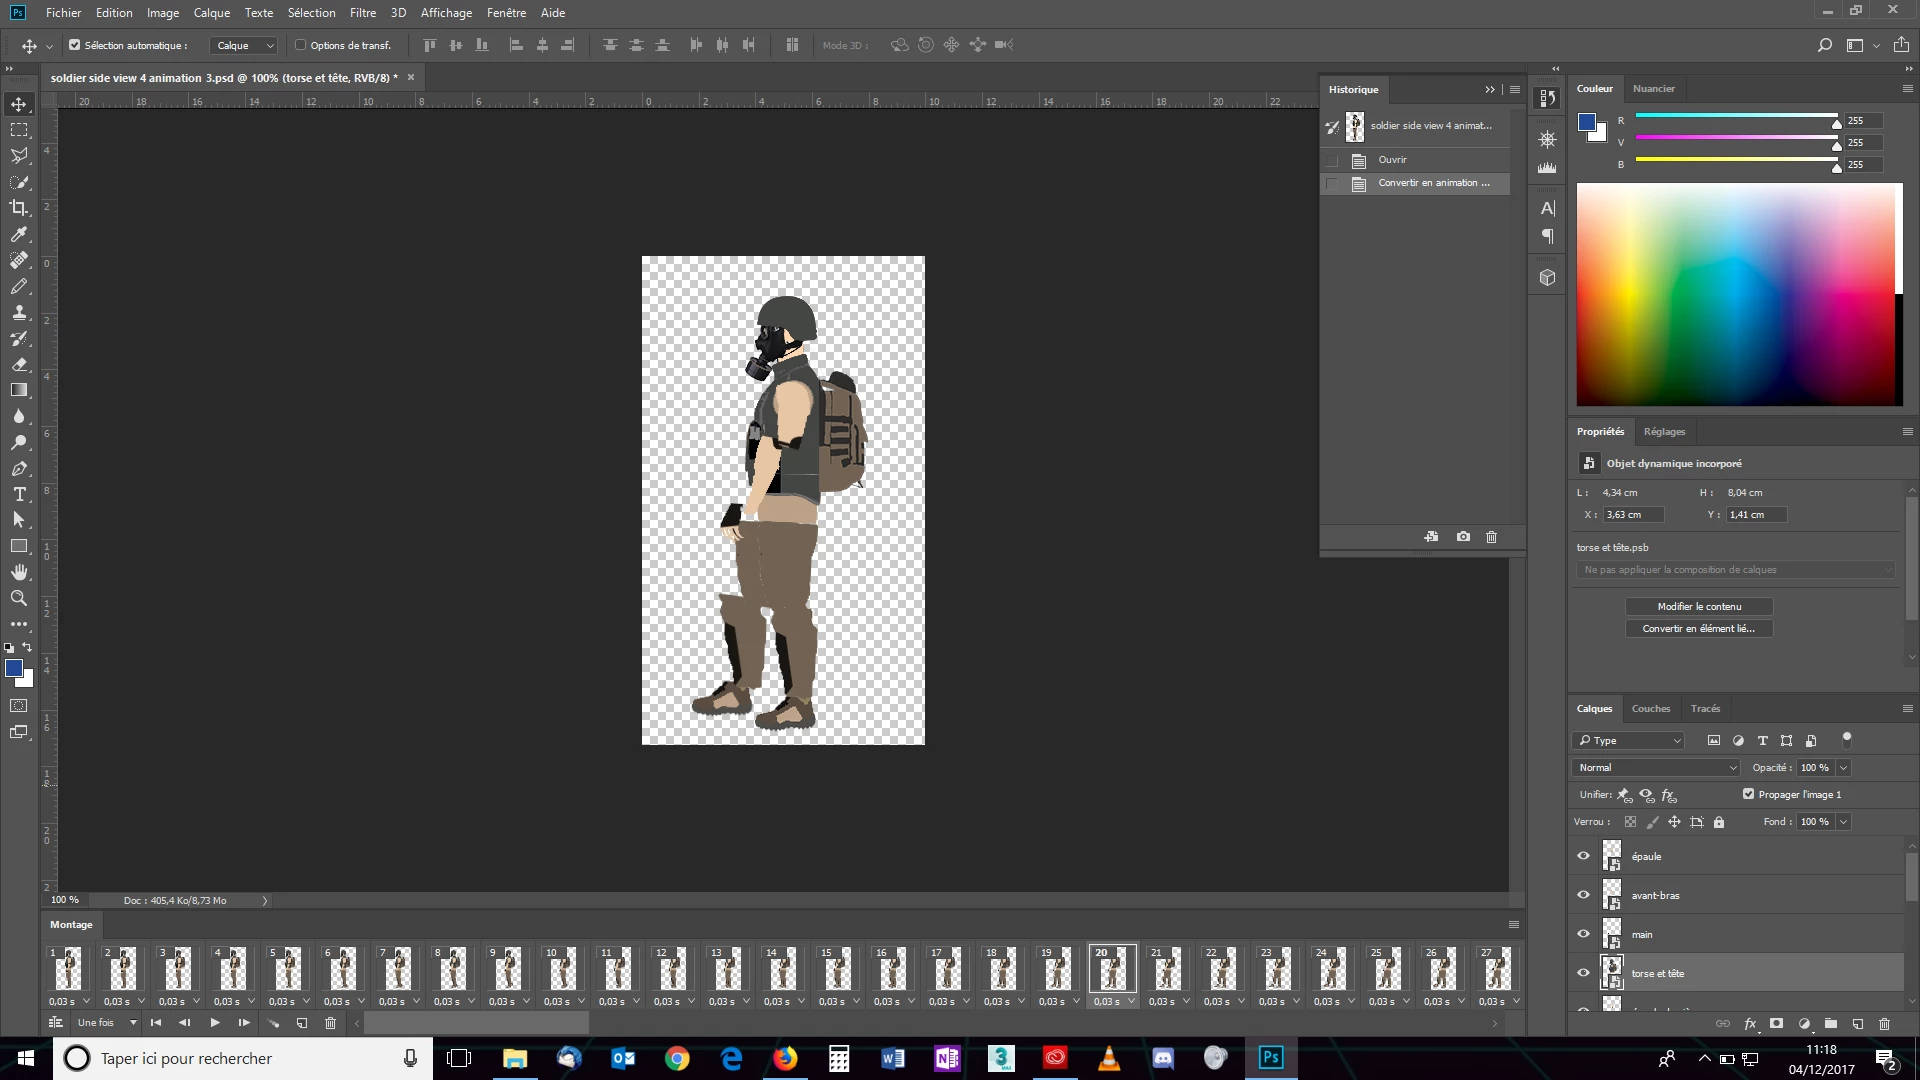This screenshot has width=1920, height=1080.
Task: Click the Modifier le contenu button
Action: pos(1698,607)
